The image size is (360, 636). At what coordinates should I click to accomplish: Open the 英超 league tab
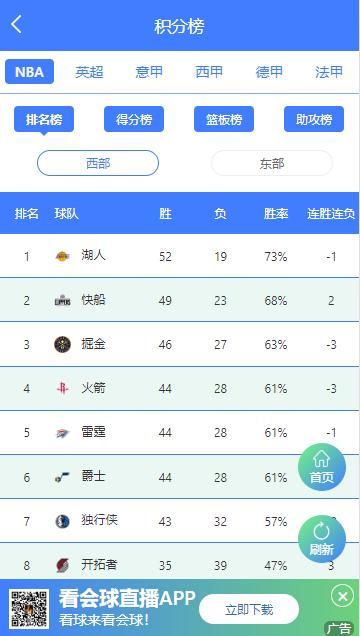tap(89, 72)
